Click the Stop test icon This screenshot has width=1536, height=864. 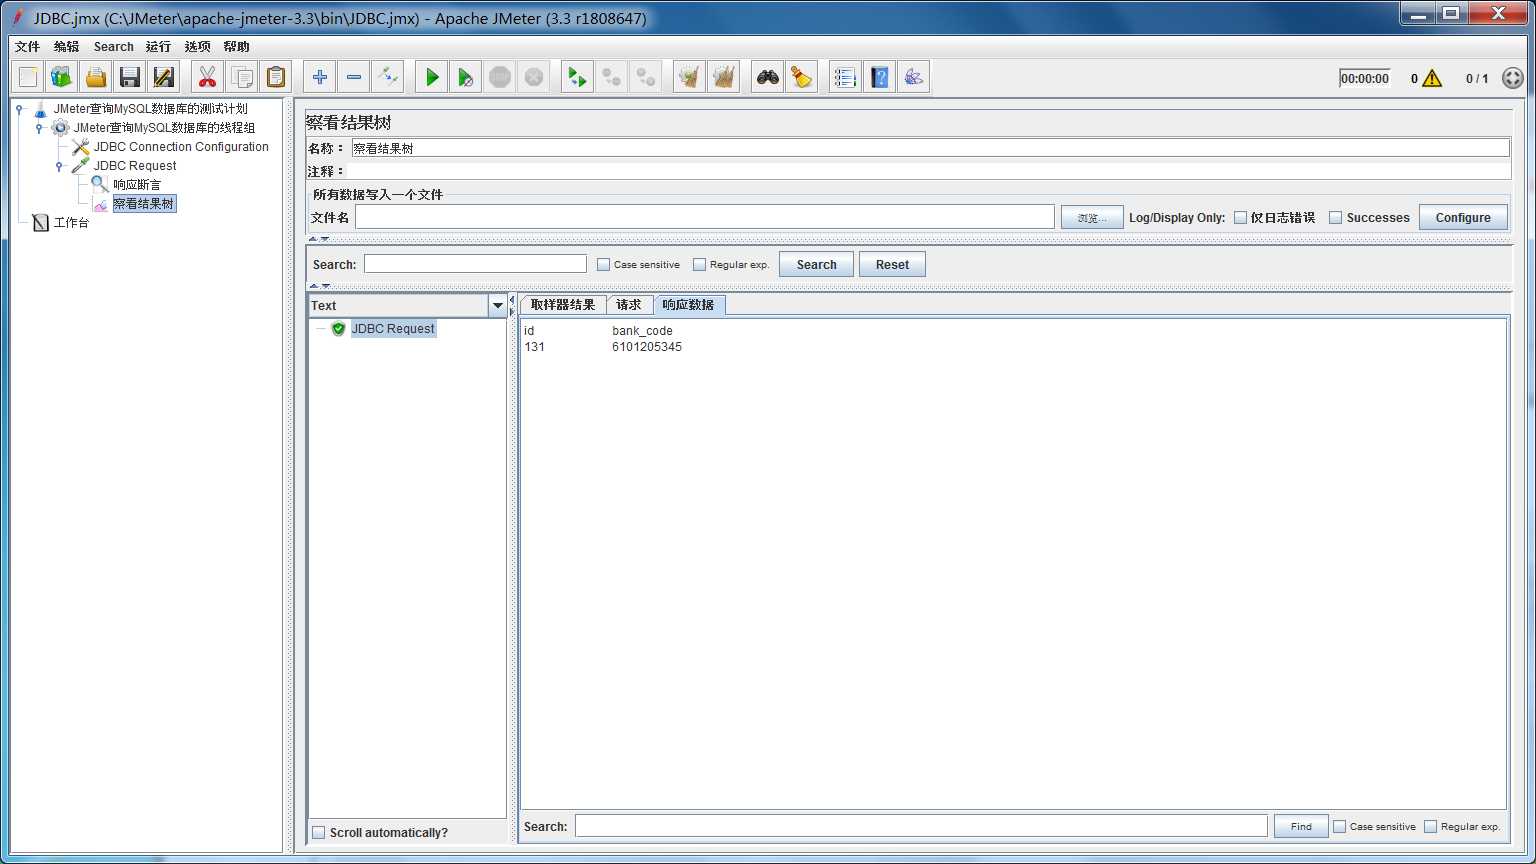tap(500, 77)
